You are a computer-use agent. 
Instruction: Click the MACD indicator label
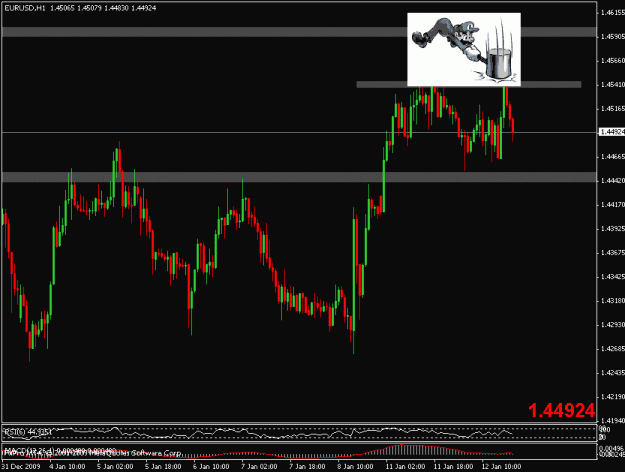(60, 451)
